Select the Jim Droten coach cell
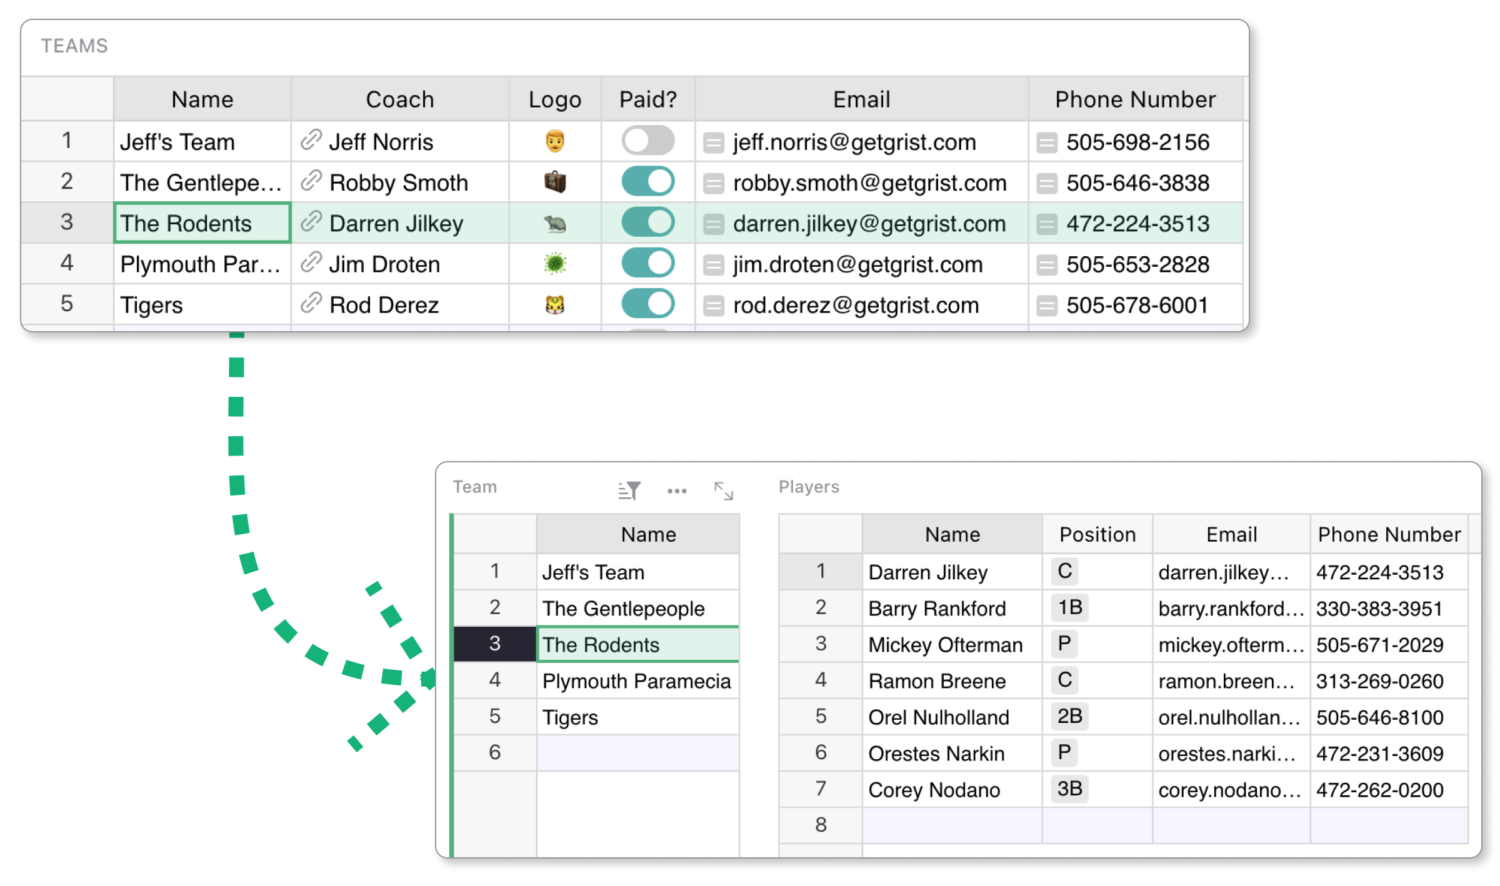1500x886 pixels. coord(400,264)
